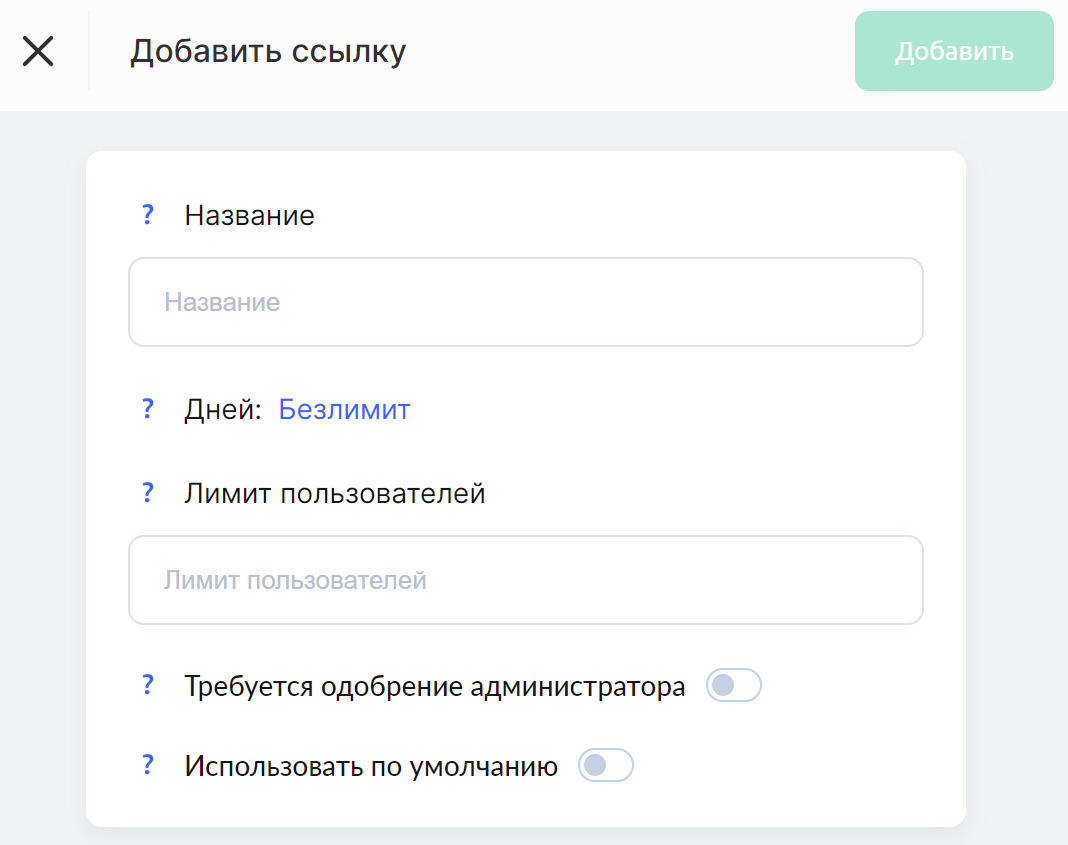The image size is (1068, 845).
Task: Open the Безлимит days selector
Action: [345, 409]
